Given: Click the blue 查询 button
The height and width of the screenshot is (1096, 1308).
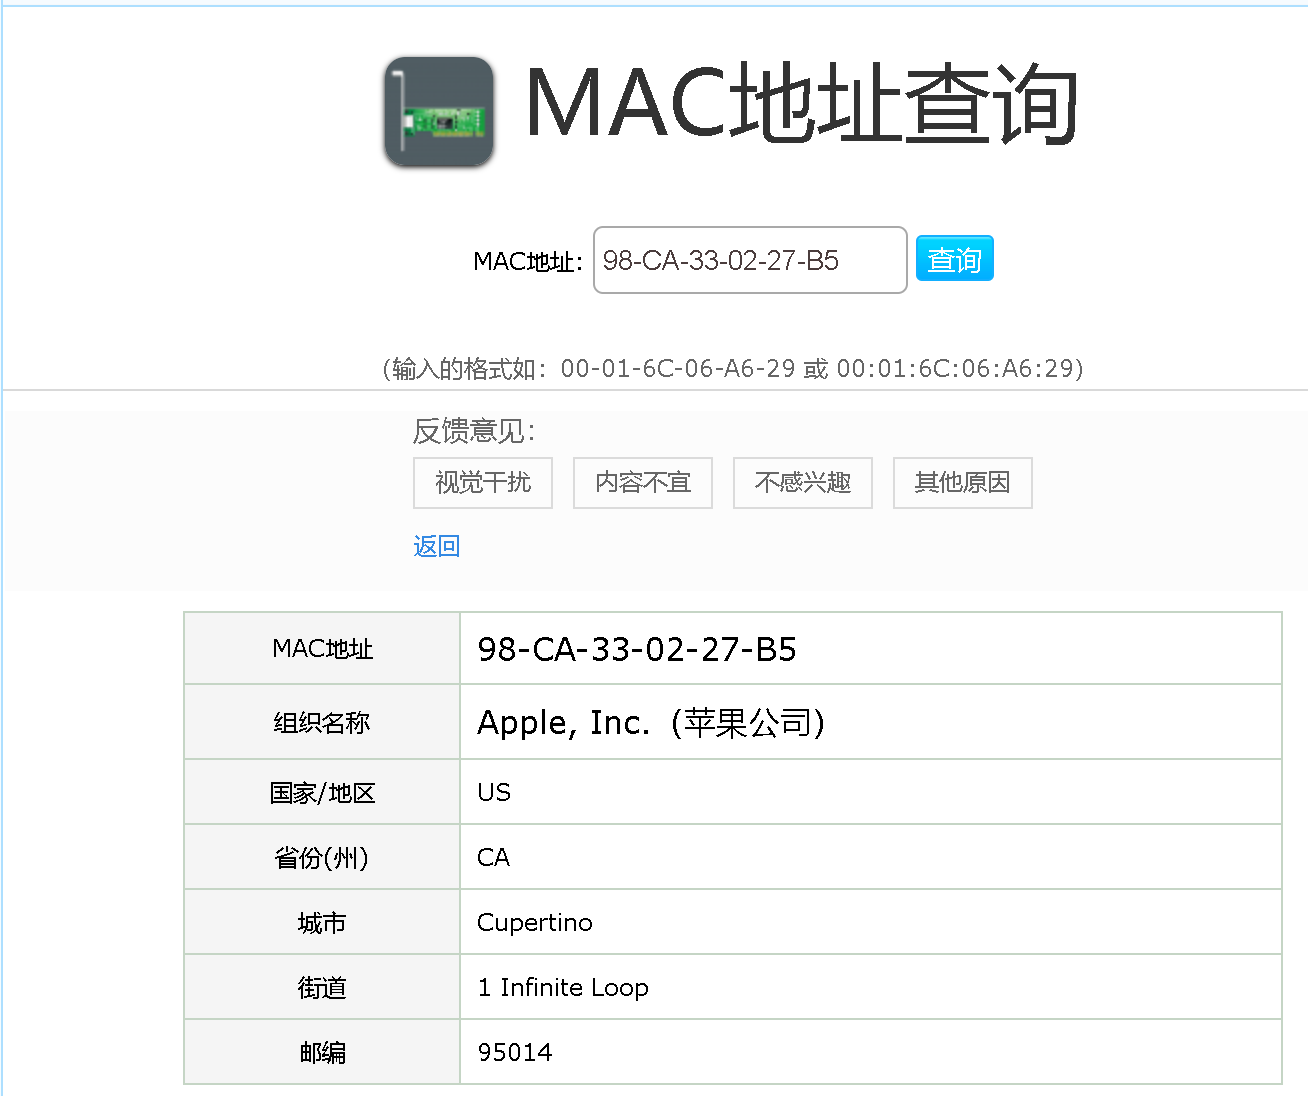Looking at the screenshot, I should 955,259.
